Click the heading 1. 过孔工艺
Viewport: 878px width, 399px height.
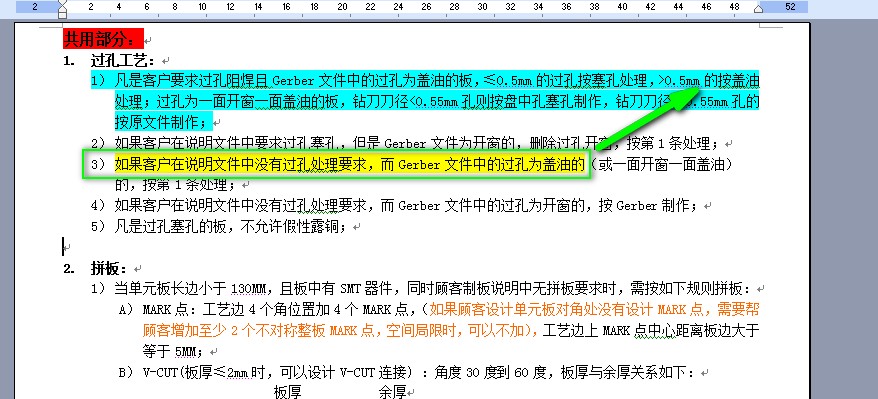[111, 60]
